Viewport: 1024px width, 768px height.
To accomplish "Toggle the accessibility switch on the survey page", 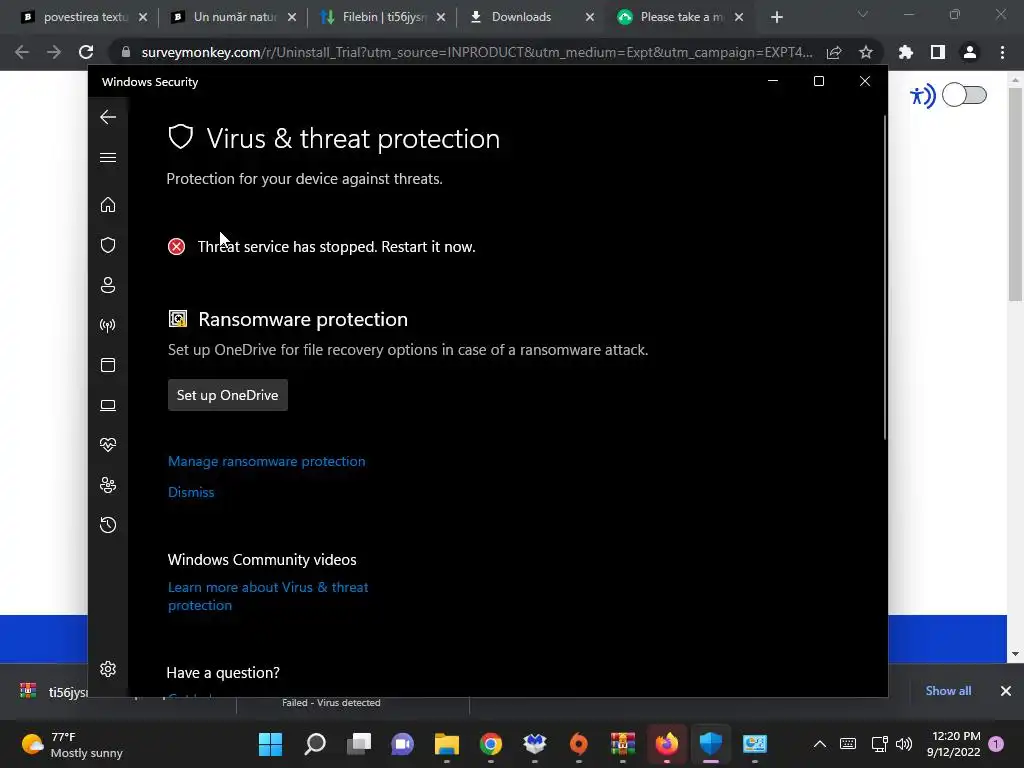I will coord(965,95).
